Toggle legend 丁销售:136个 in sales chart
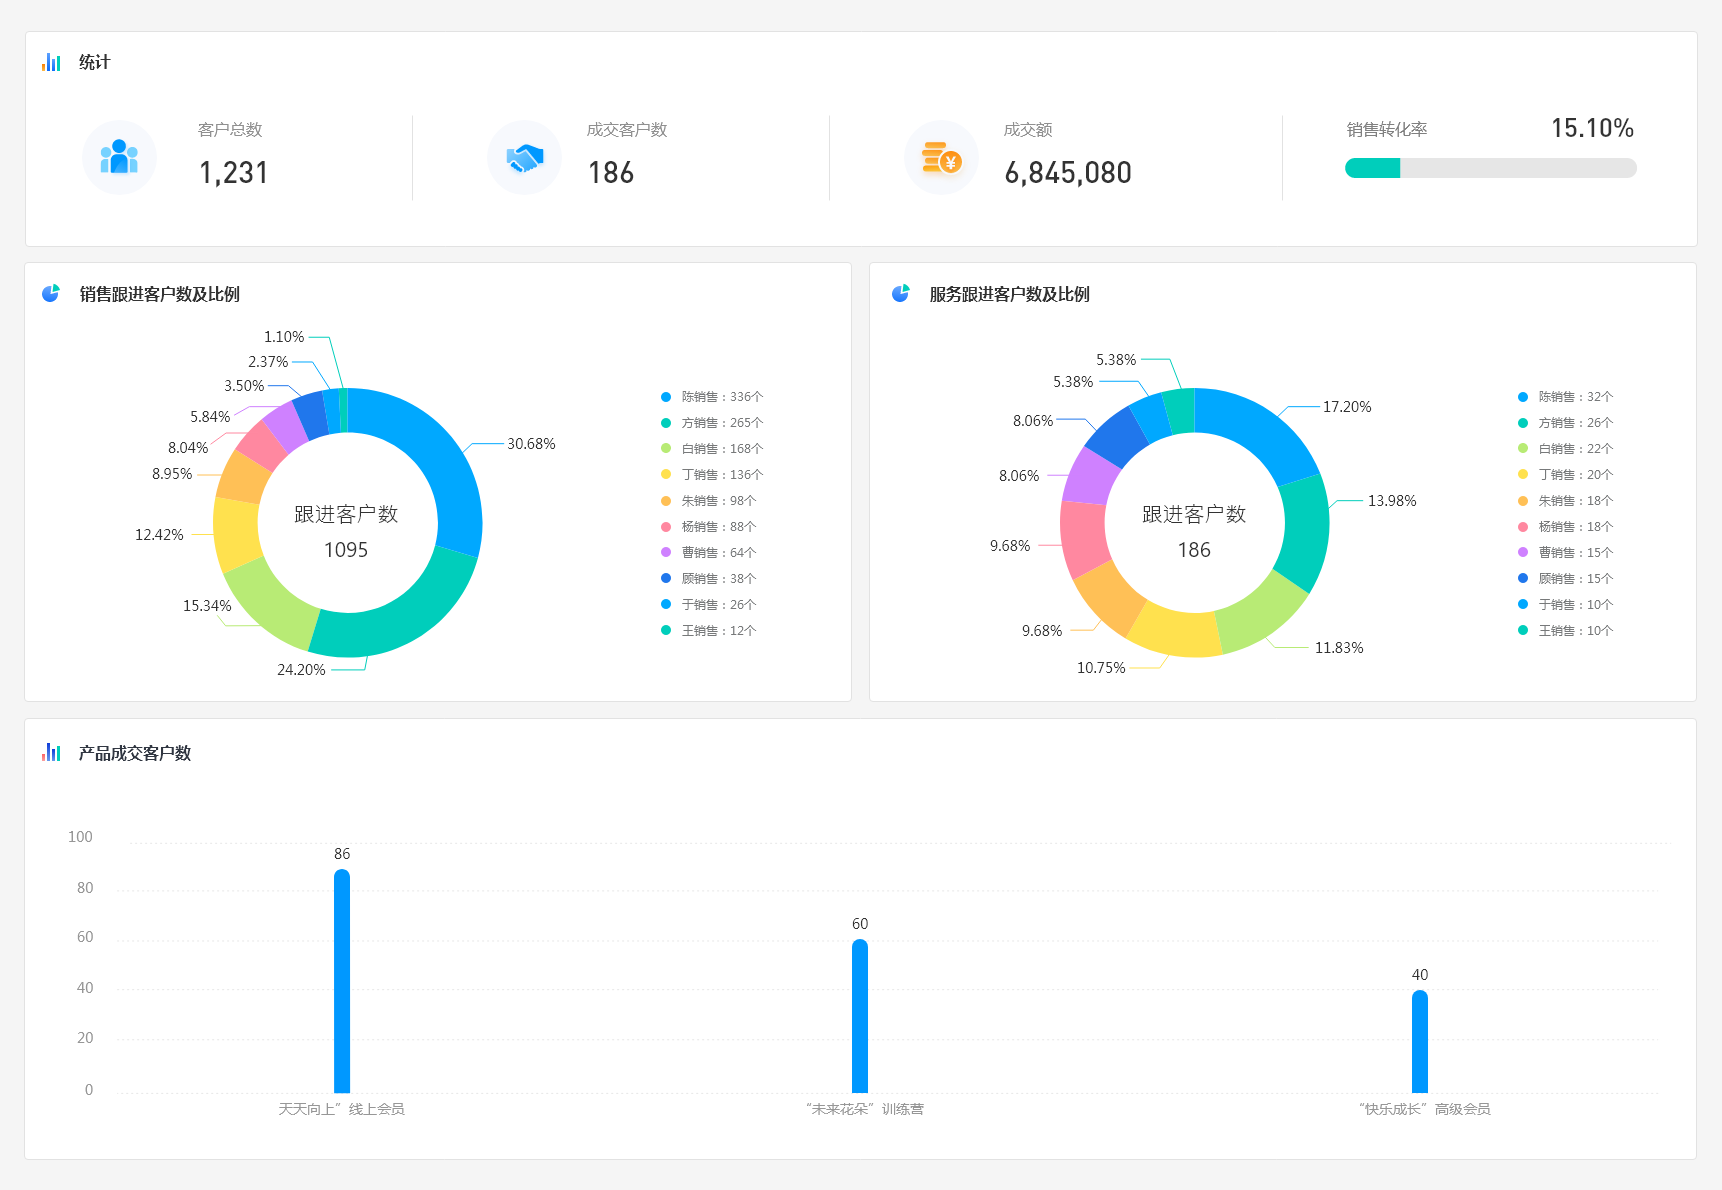This screenshot has width=1722, height=1190. click(x=712, y=475)
